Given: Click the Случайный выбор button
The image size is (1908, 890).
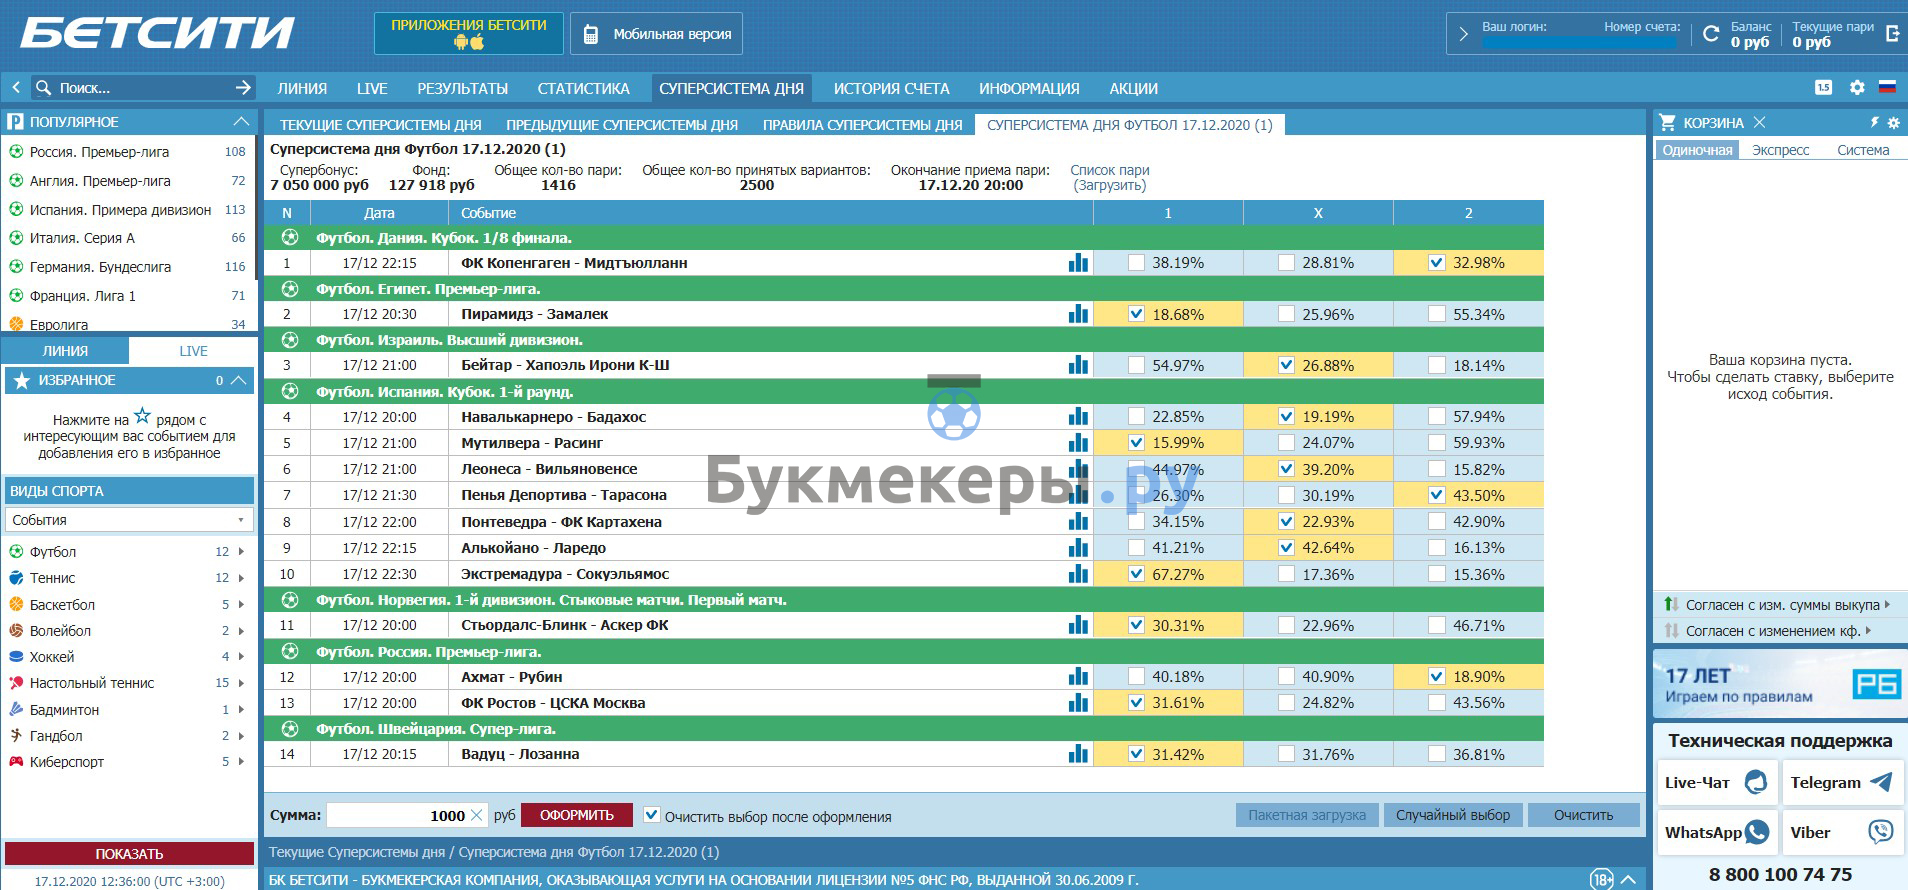Looking at the screenshot, I should click(x=1452, y=815).
